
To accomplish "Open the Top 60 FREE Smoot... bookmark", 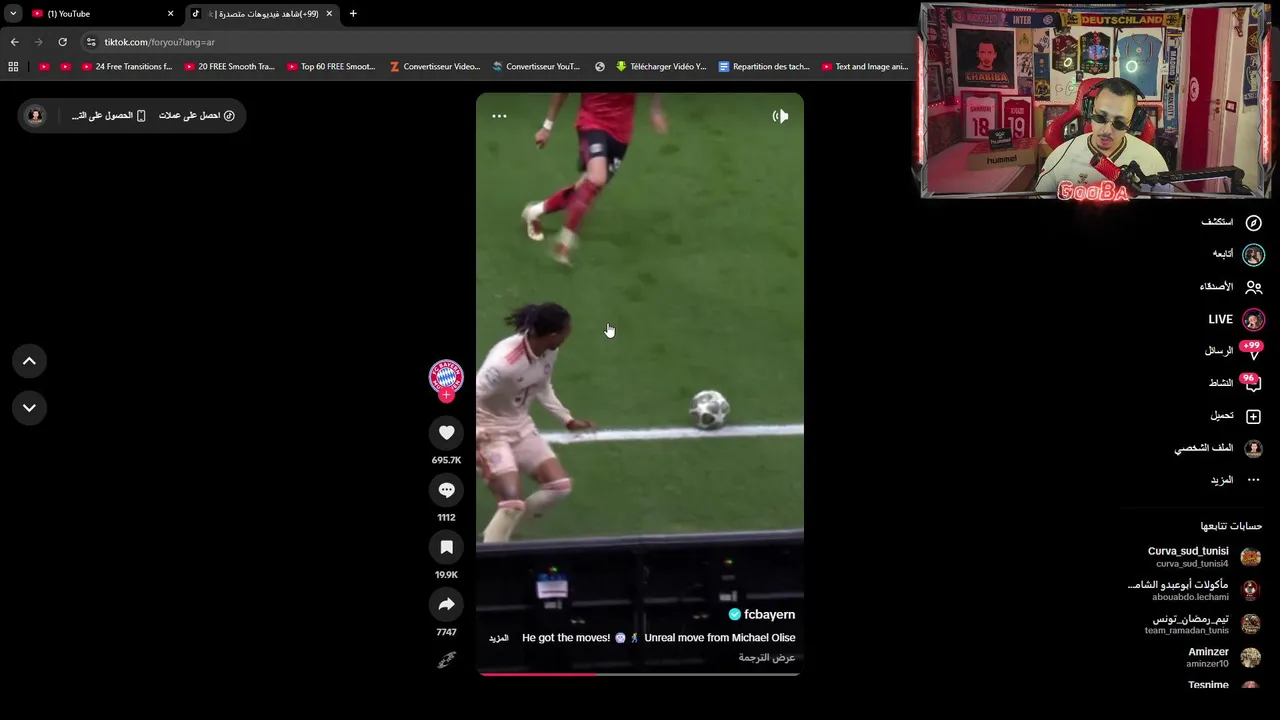I will (x=331, y=67).
